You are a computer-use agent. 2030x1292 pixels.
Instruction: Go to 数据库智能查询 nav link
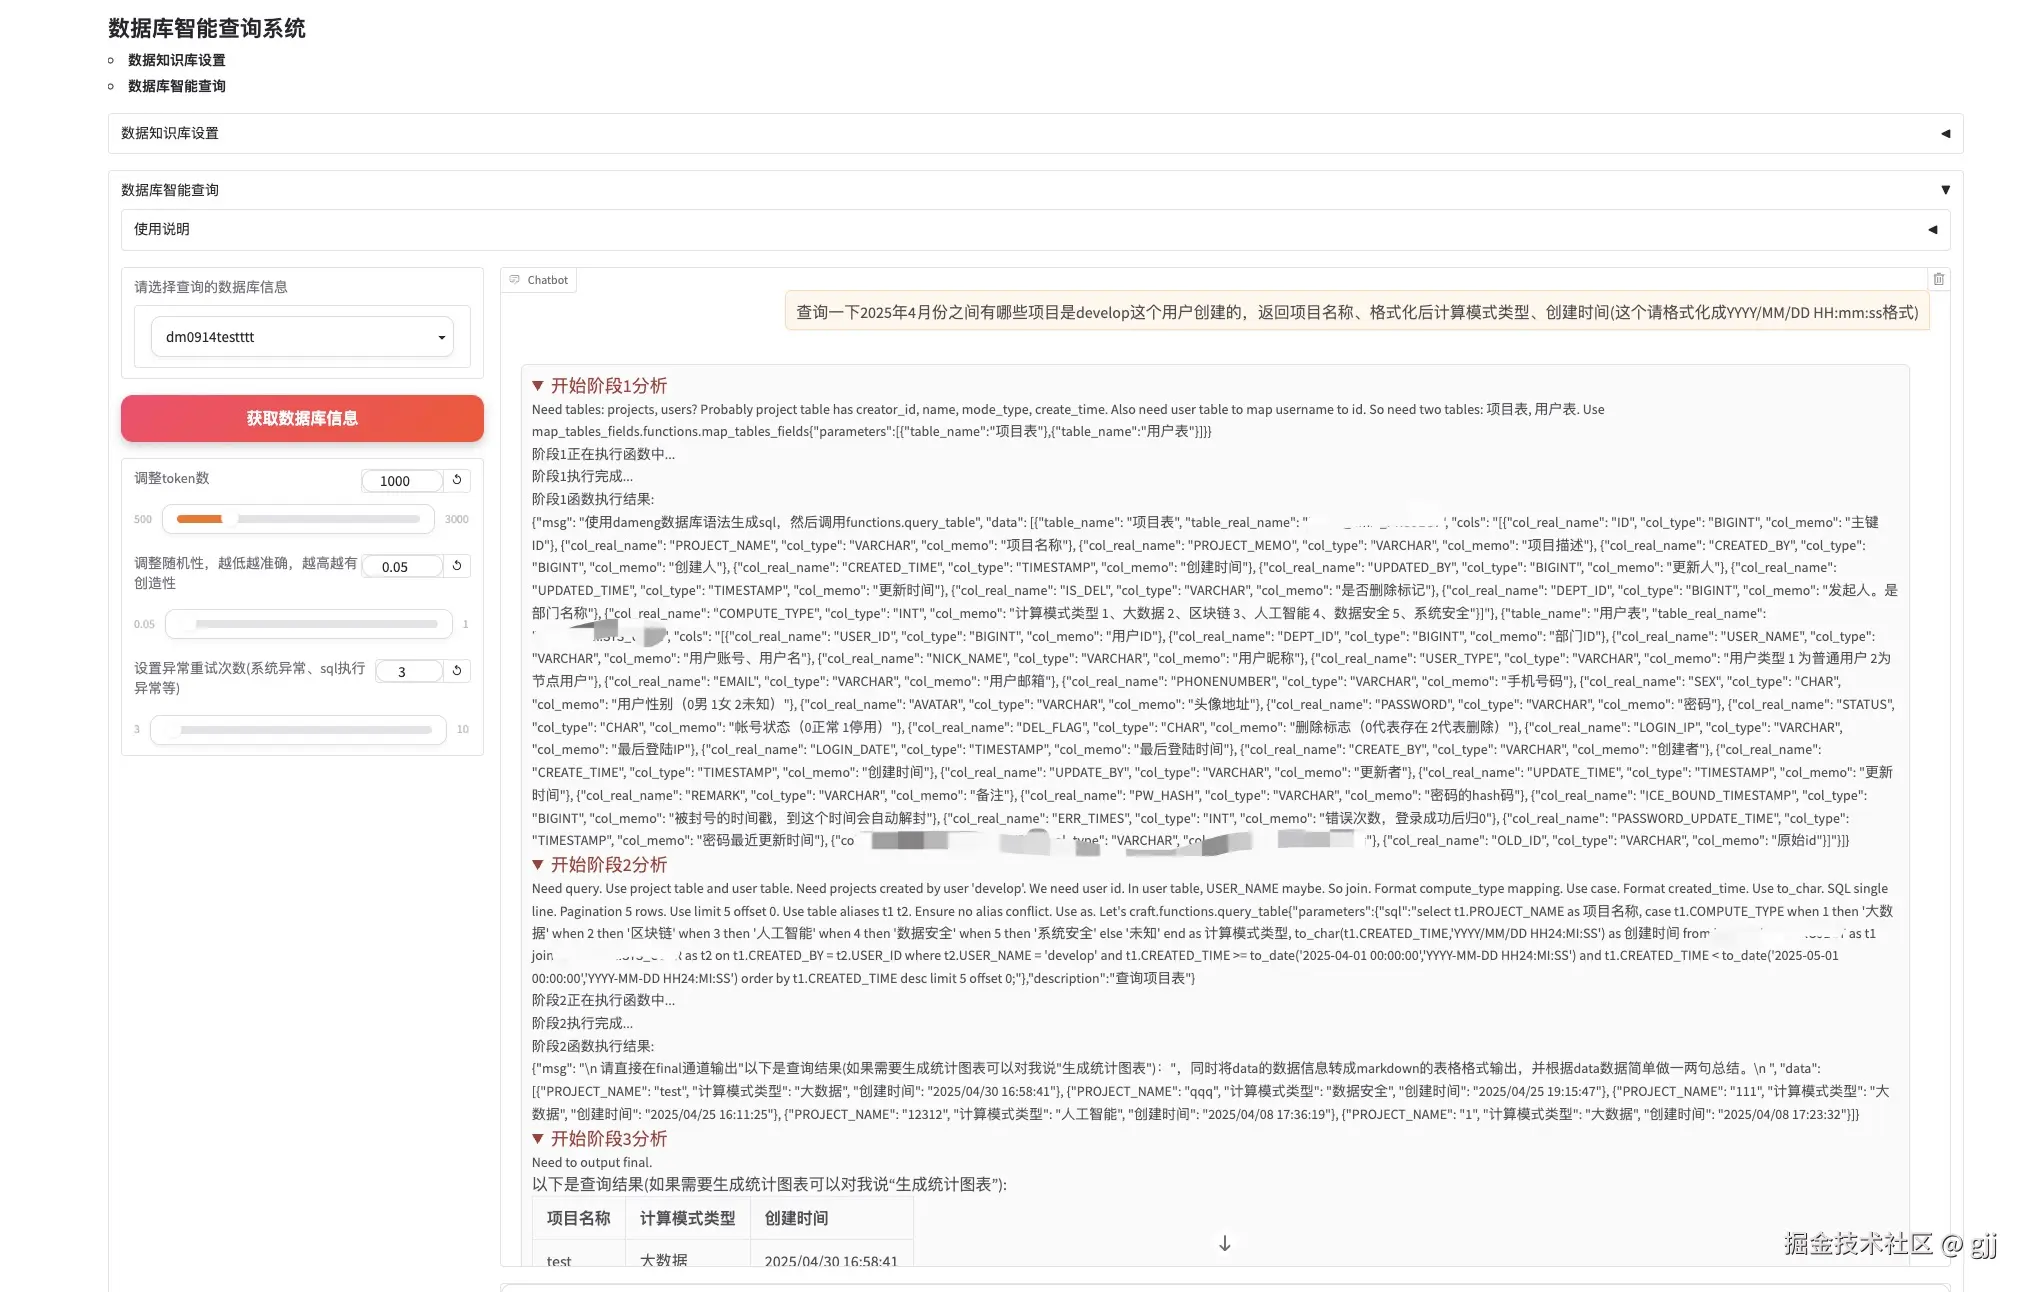(176, 86)
